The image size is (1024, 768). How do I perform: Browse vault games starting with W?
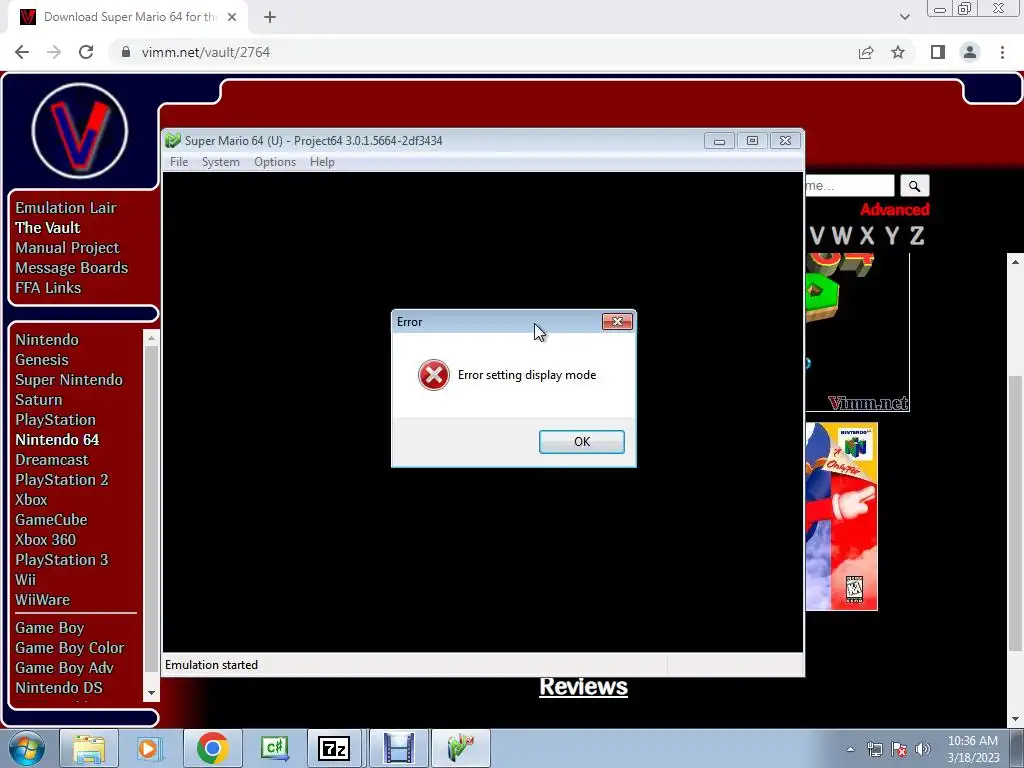(x=842, y=235)
